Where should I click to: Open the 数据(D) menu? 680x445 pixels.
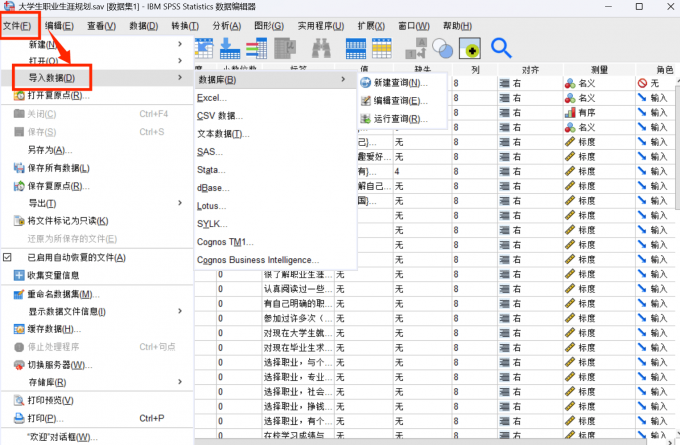tap(144, 26)
